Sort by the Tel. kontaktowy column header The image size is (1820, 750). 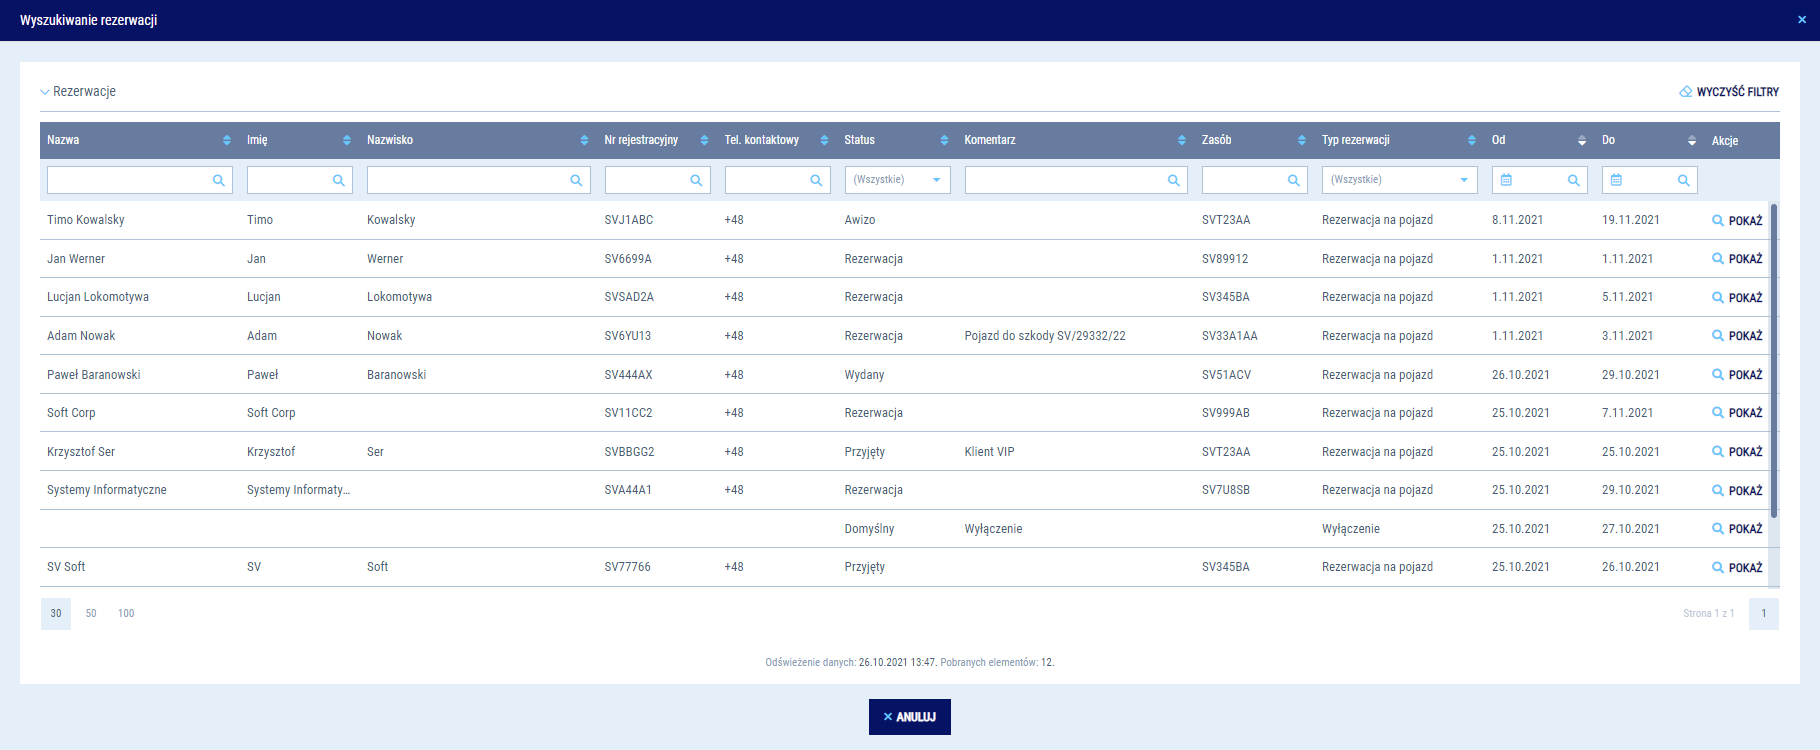[x=761, y=140]
